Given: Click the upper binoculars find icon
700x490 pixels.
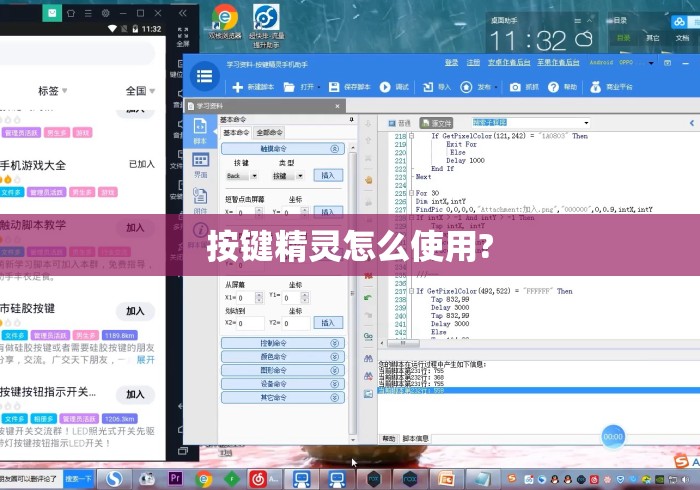Looking at the screenshot, I should pyautogui.click(x=368, y=358).
